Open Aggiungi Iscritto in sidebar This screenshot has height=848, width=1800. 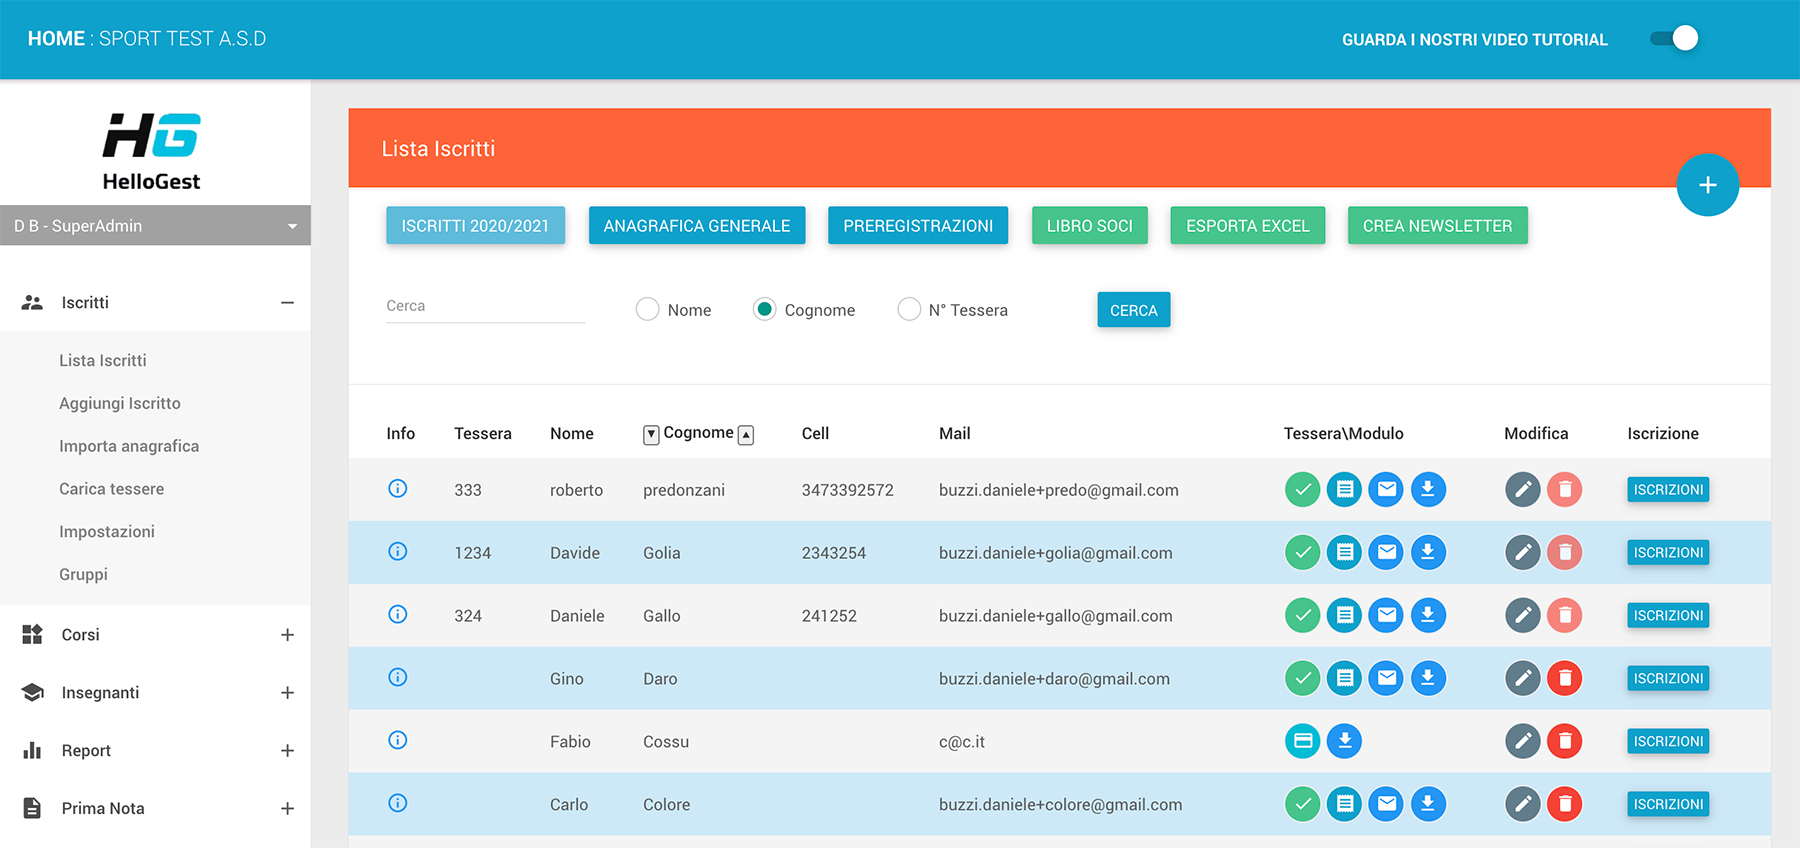120,403
